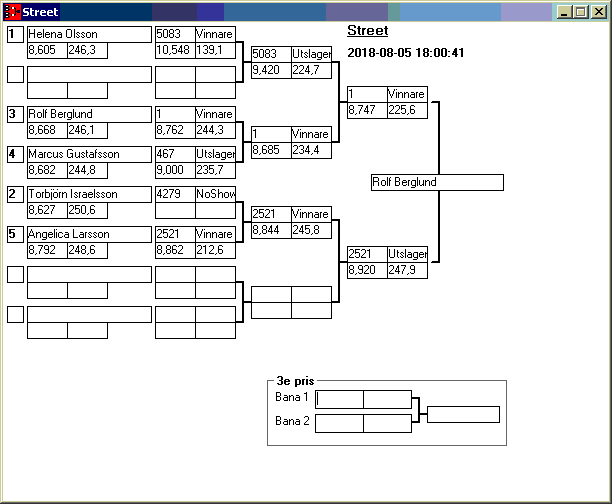Click the underlined Street heading
The height and width of the screenshot is (504, 612).
coord(367,31)
